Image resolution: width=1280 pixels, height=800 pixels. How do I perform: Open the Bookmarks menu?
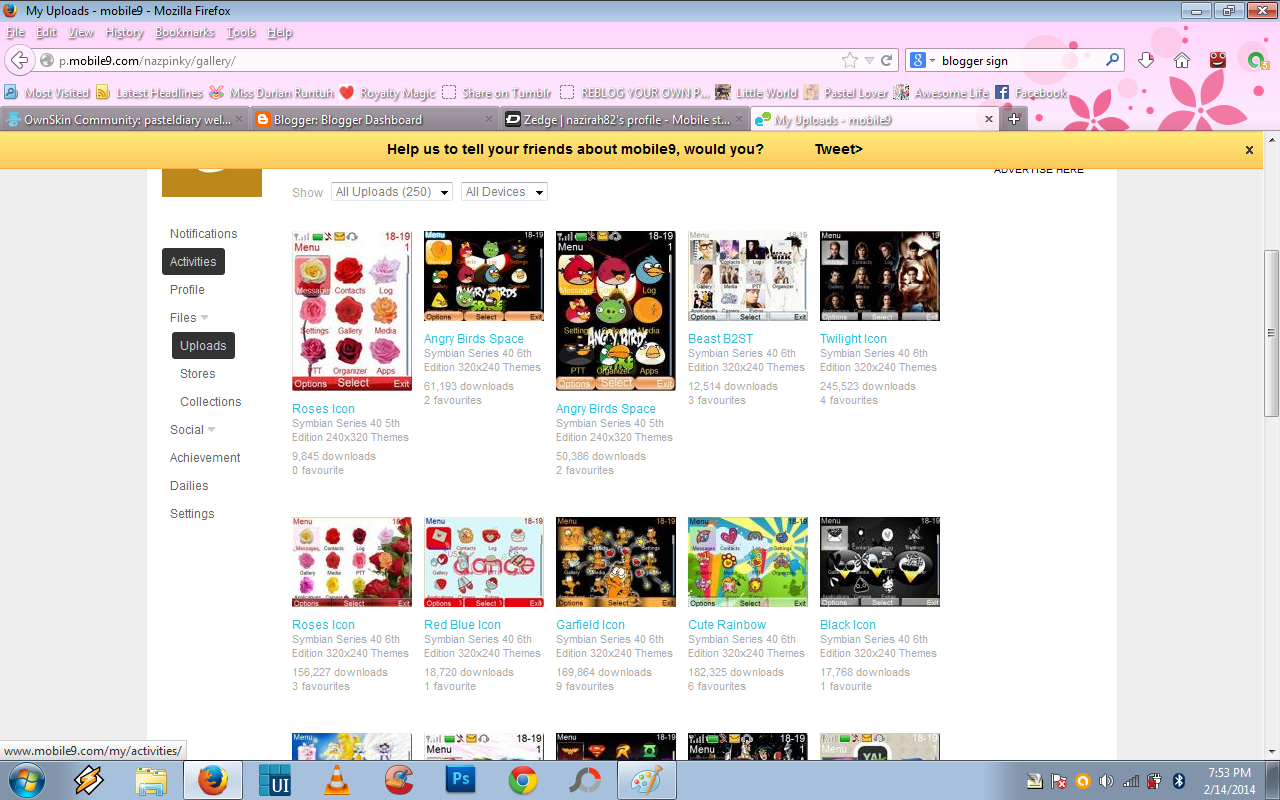point(185,32)
